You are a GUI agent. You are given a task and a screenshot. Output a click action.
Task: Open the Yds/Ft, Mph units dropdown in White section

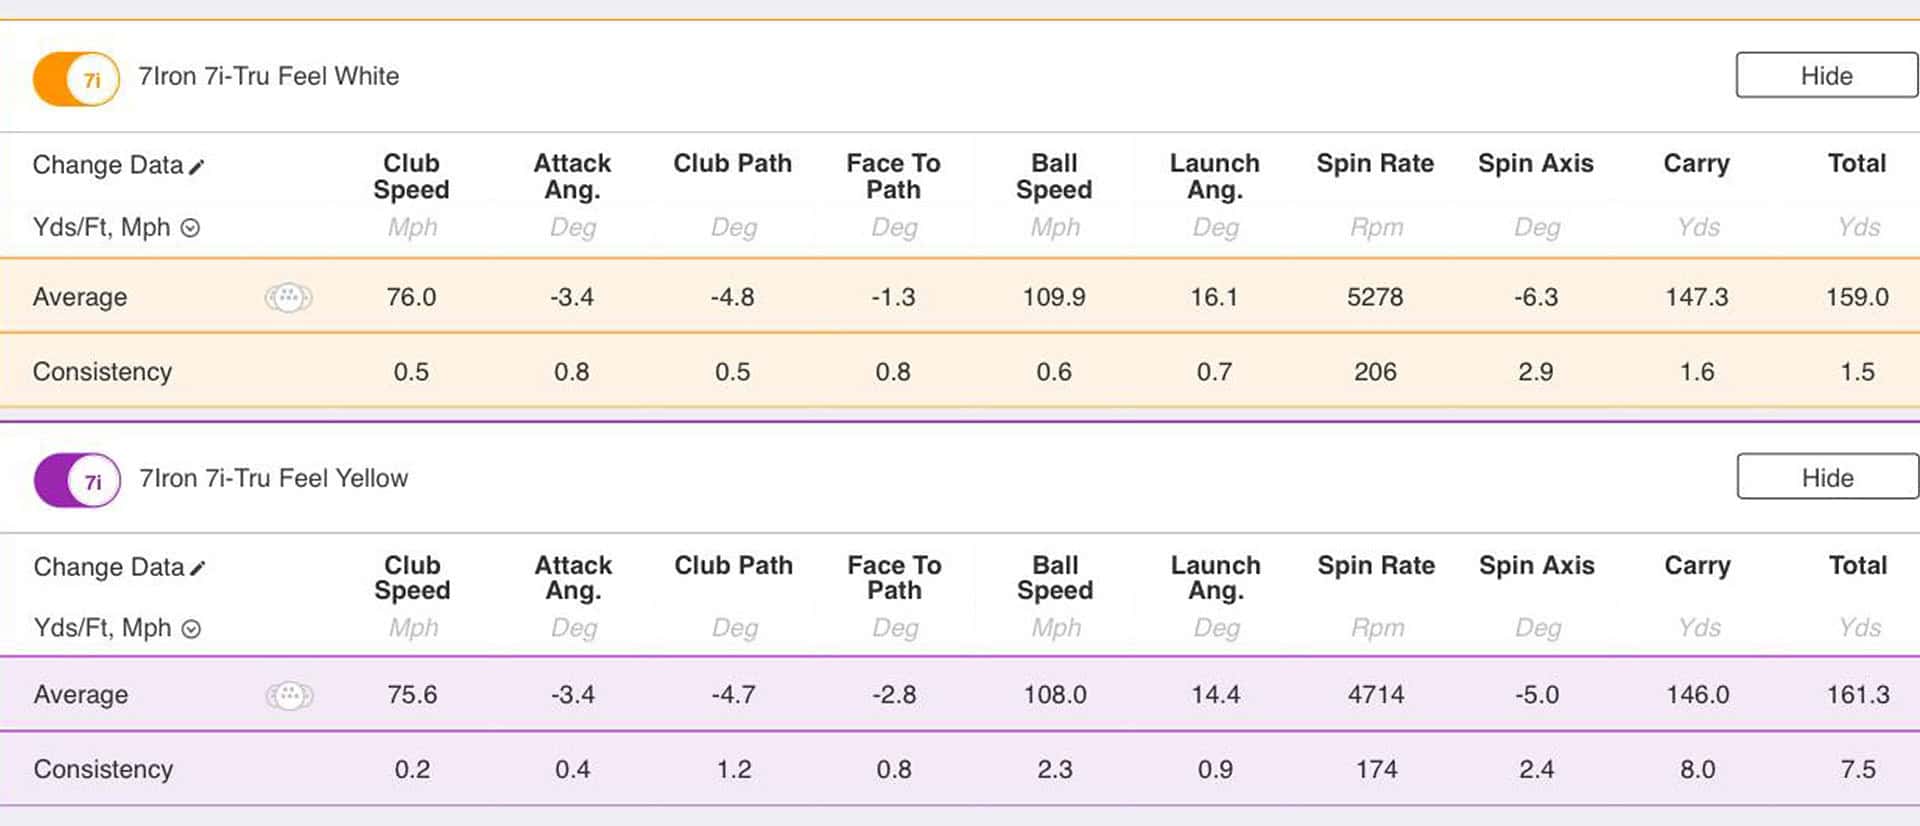point(190,228)
